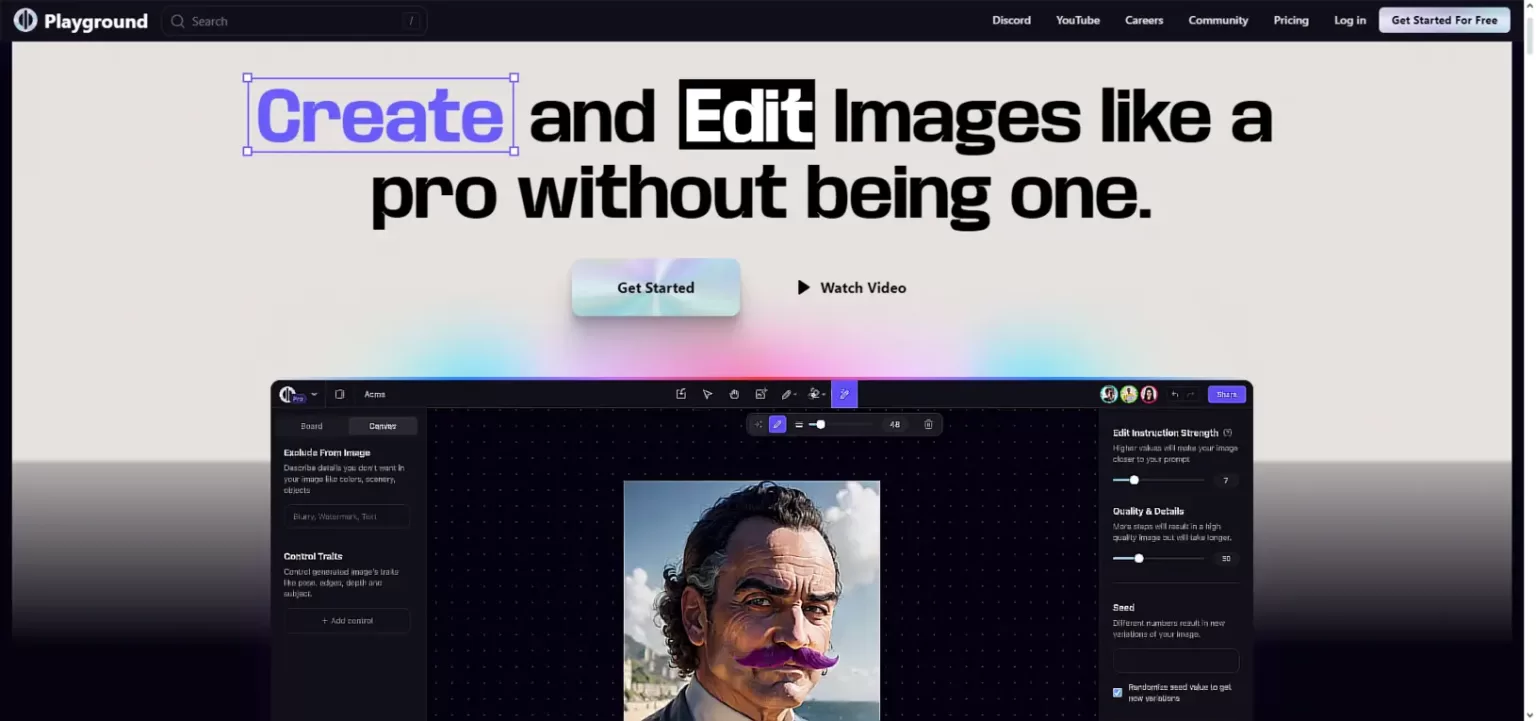
Task: Click the selected word Create in the headline
Action: coord(381,115)
